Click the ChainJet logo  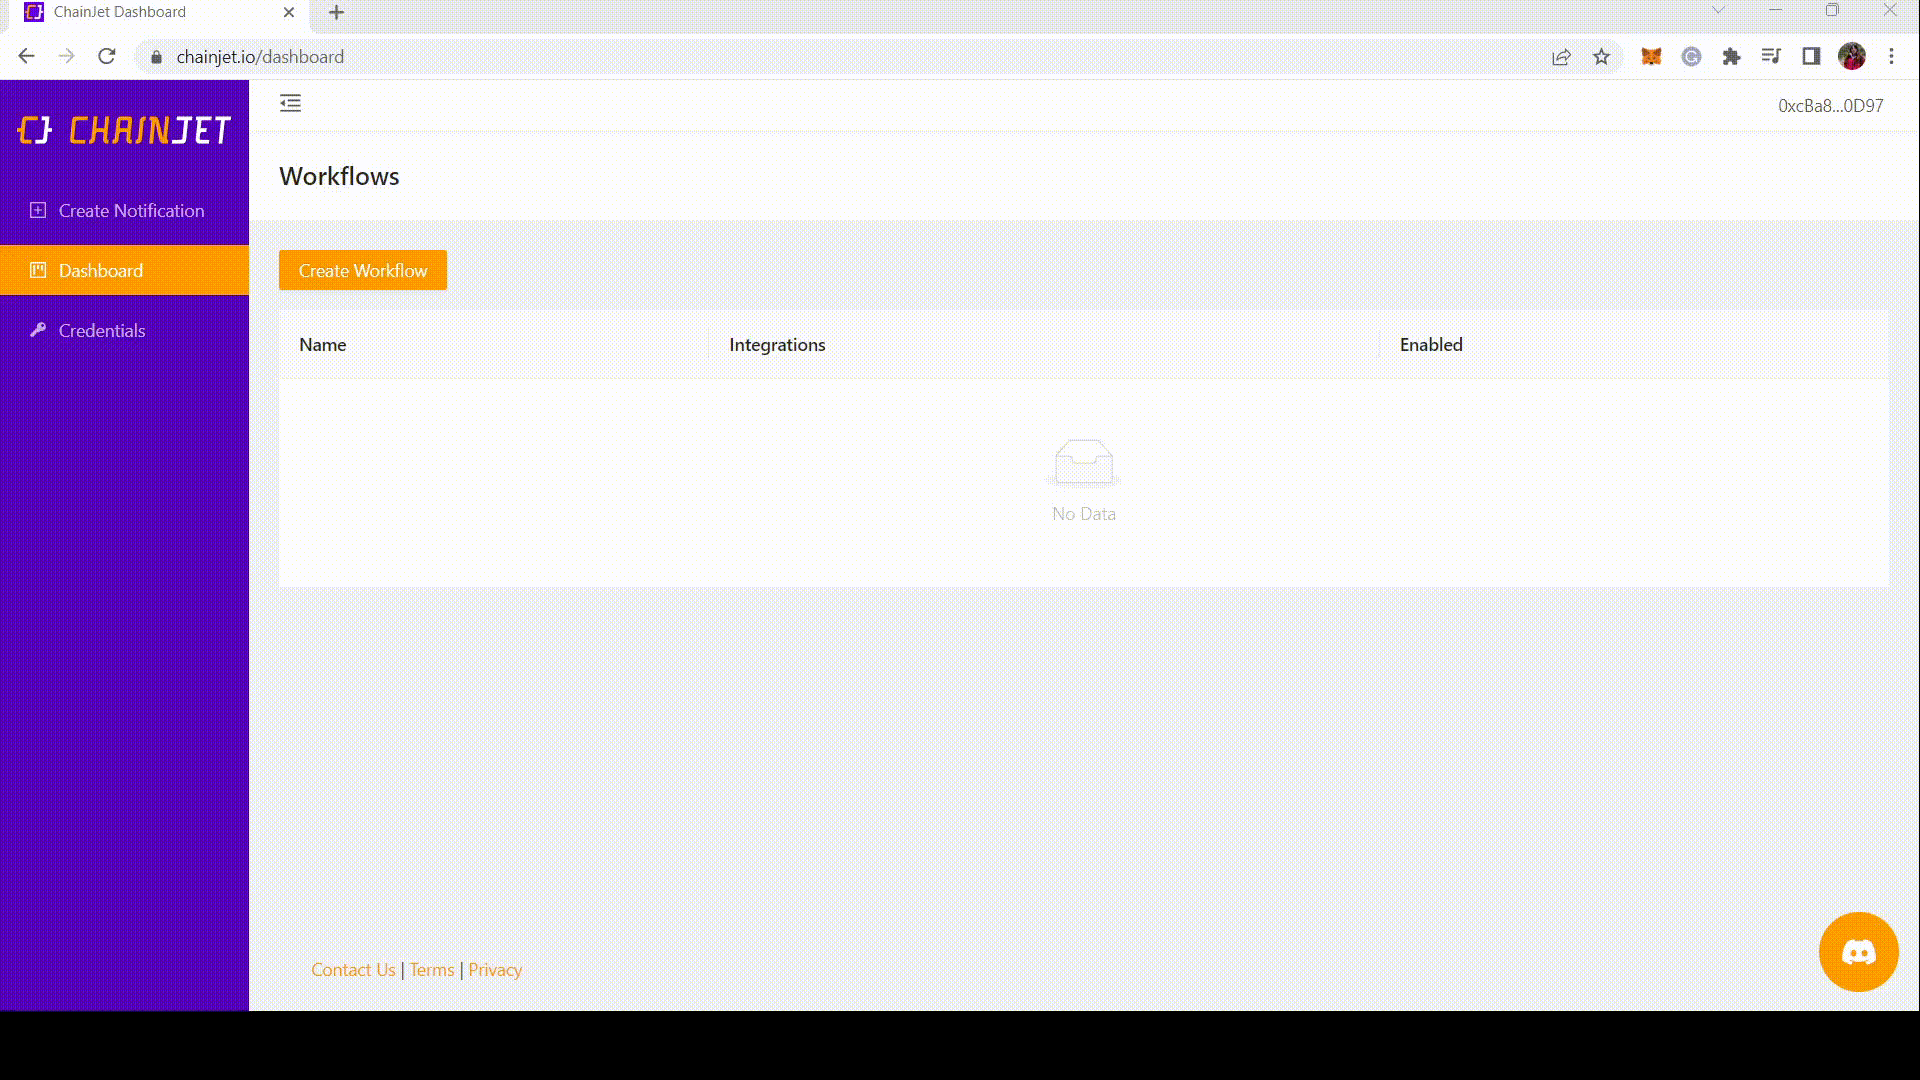coord(124,130)
